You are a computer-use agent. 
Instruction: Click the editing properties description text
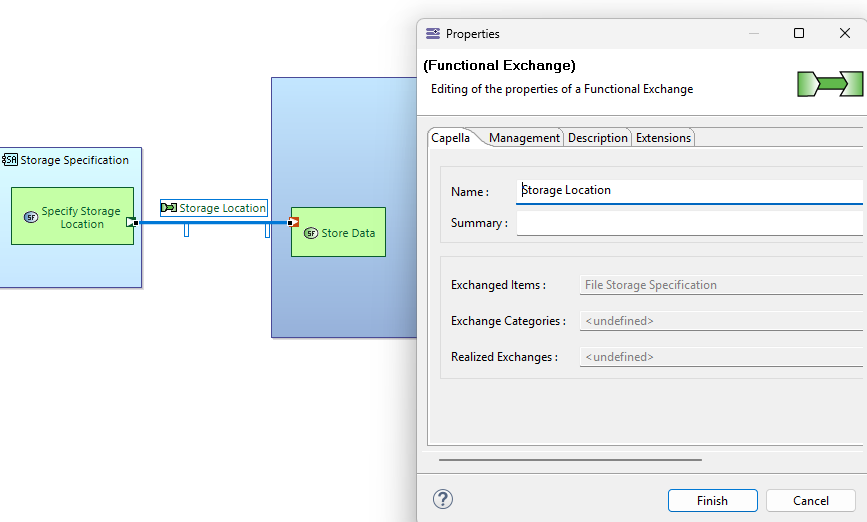point(562,89)
